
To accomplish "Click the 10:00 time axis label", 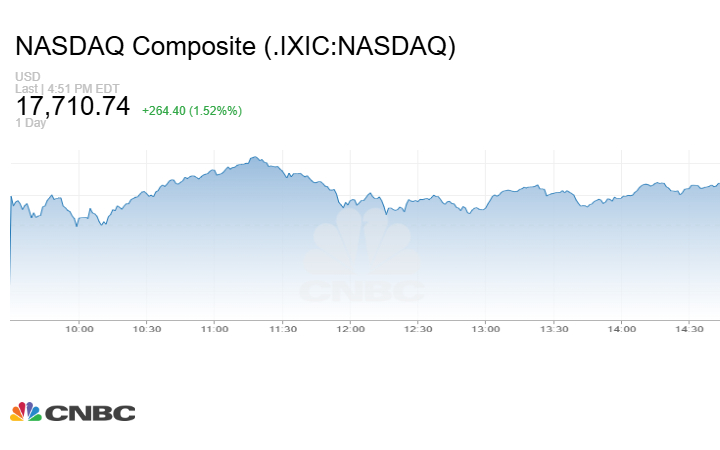I will (79, 329).
